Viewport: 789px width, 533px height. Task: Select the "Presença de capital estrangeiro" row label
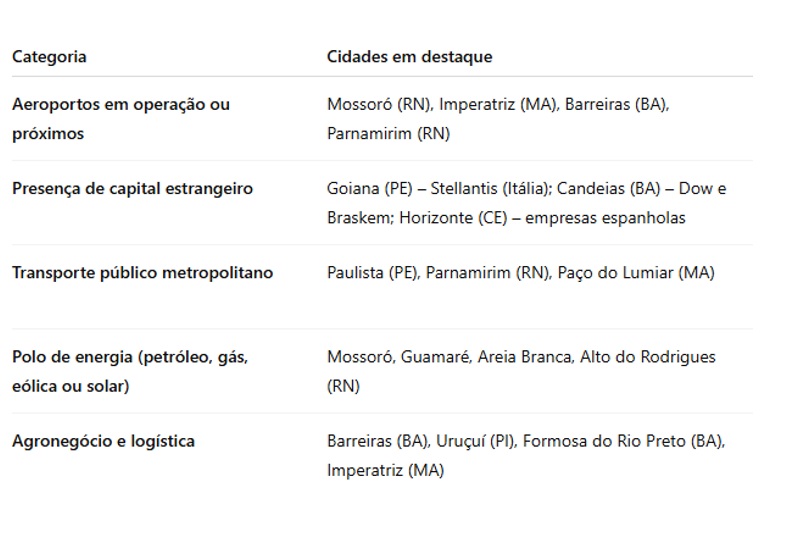click(x=132, y=189)
